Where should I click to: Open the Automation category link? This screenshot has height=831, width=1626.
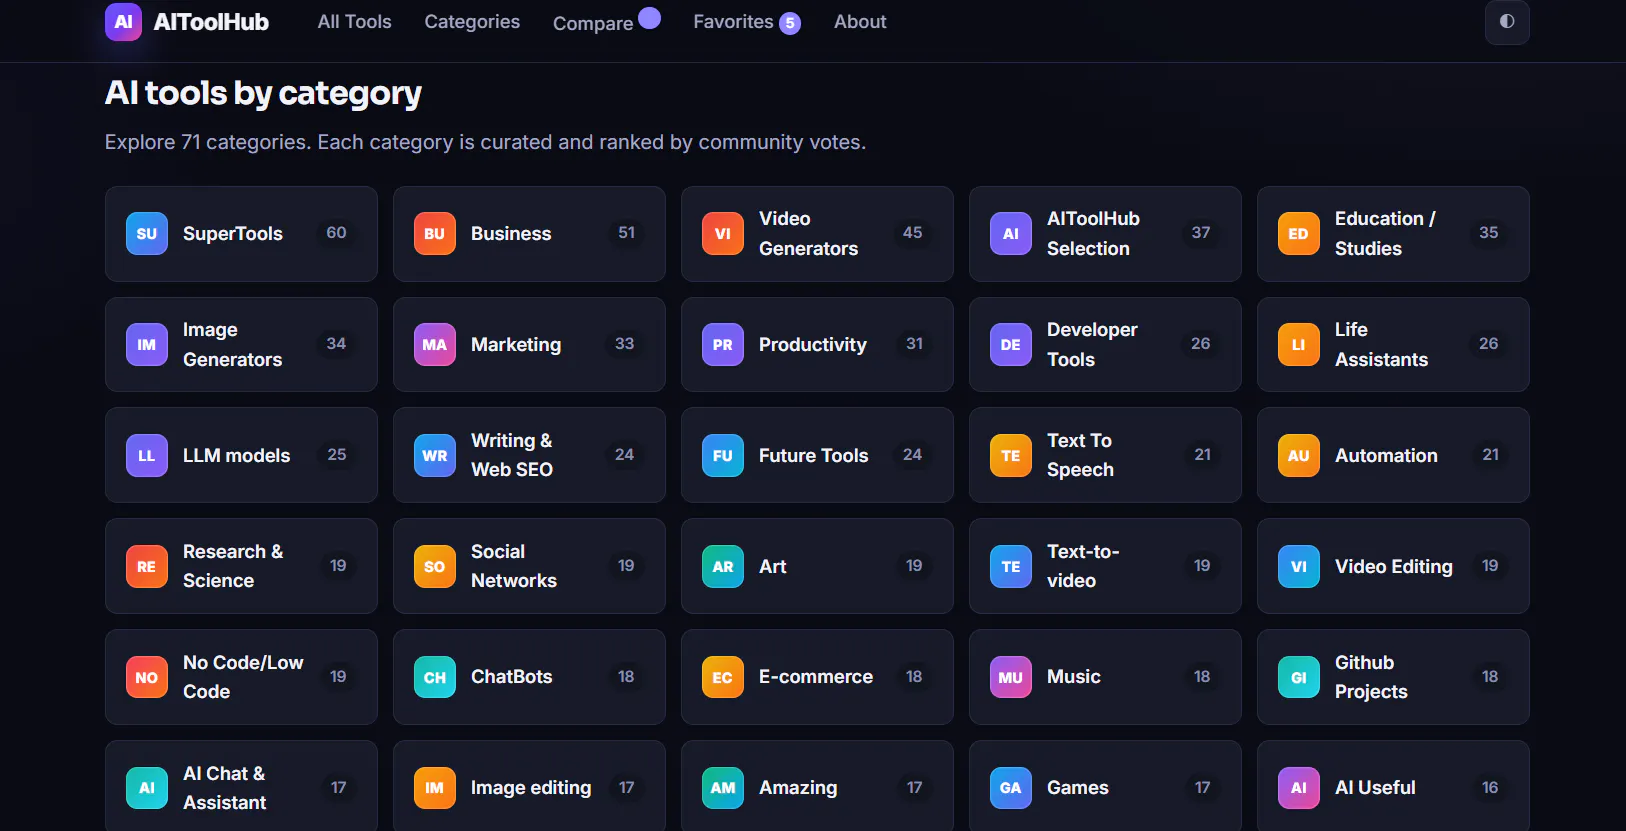click(1393, 455)
